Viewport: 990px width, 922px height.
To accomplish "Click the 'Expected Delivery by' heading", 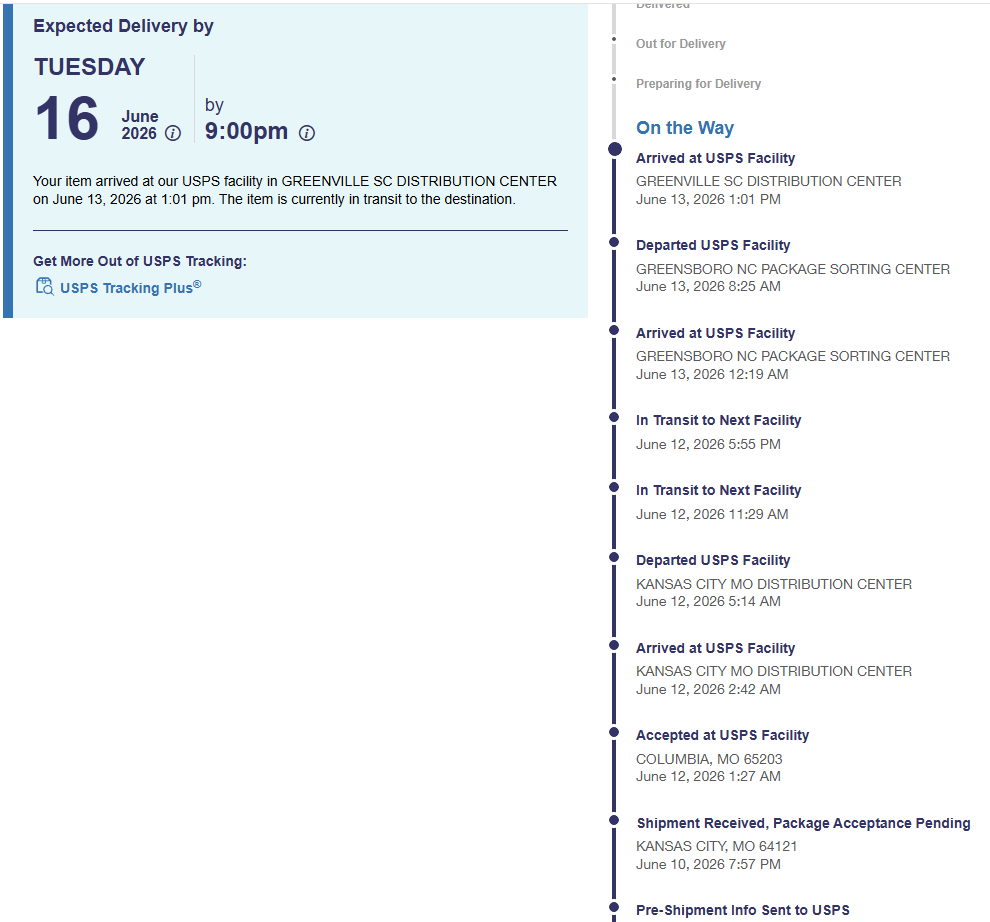I will tap(123, 26).
